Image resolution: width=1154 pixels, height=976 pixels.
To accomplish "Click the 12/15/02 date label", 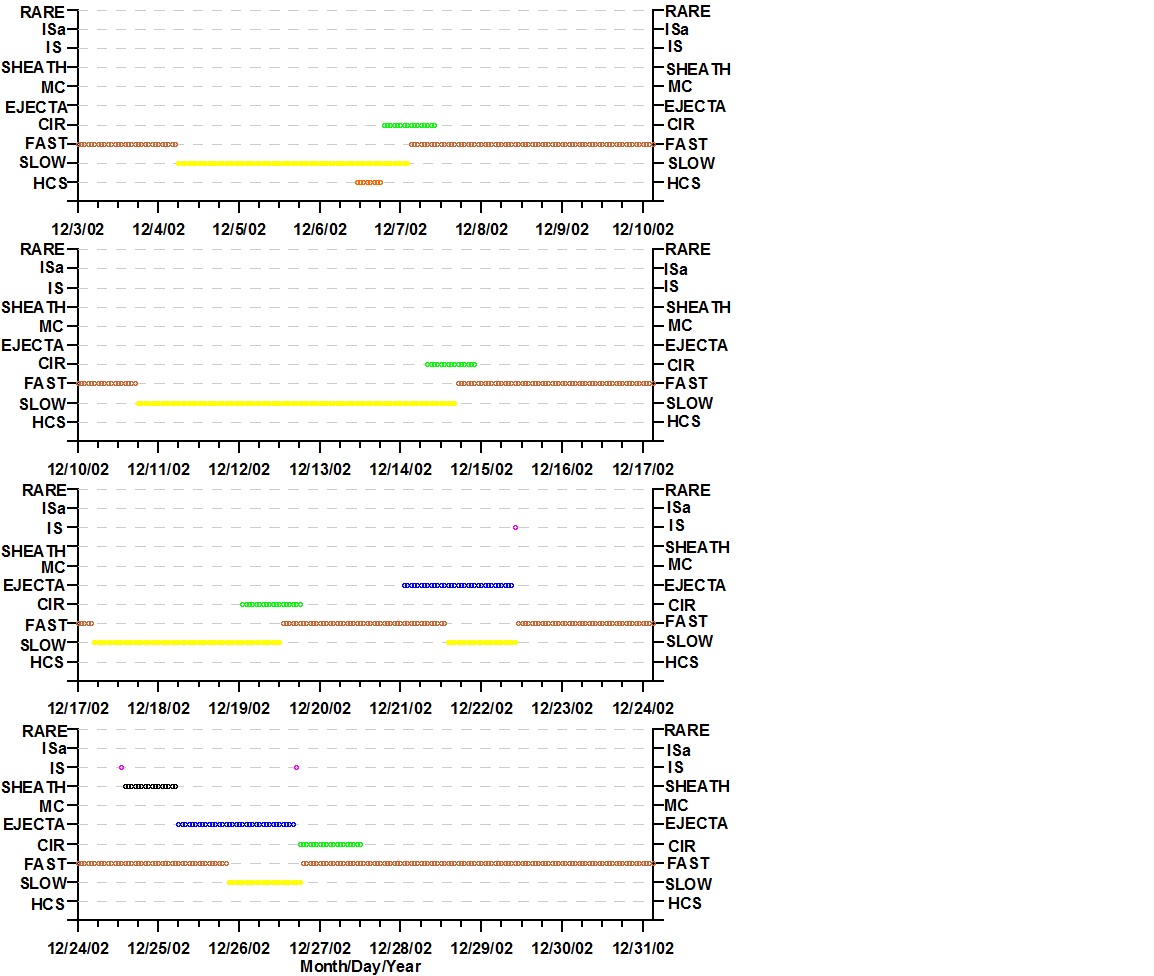I will (x=481, y=470).
